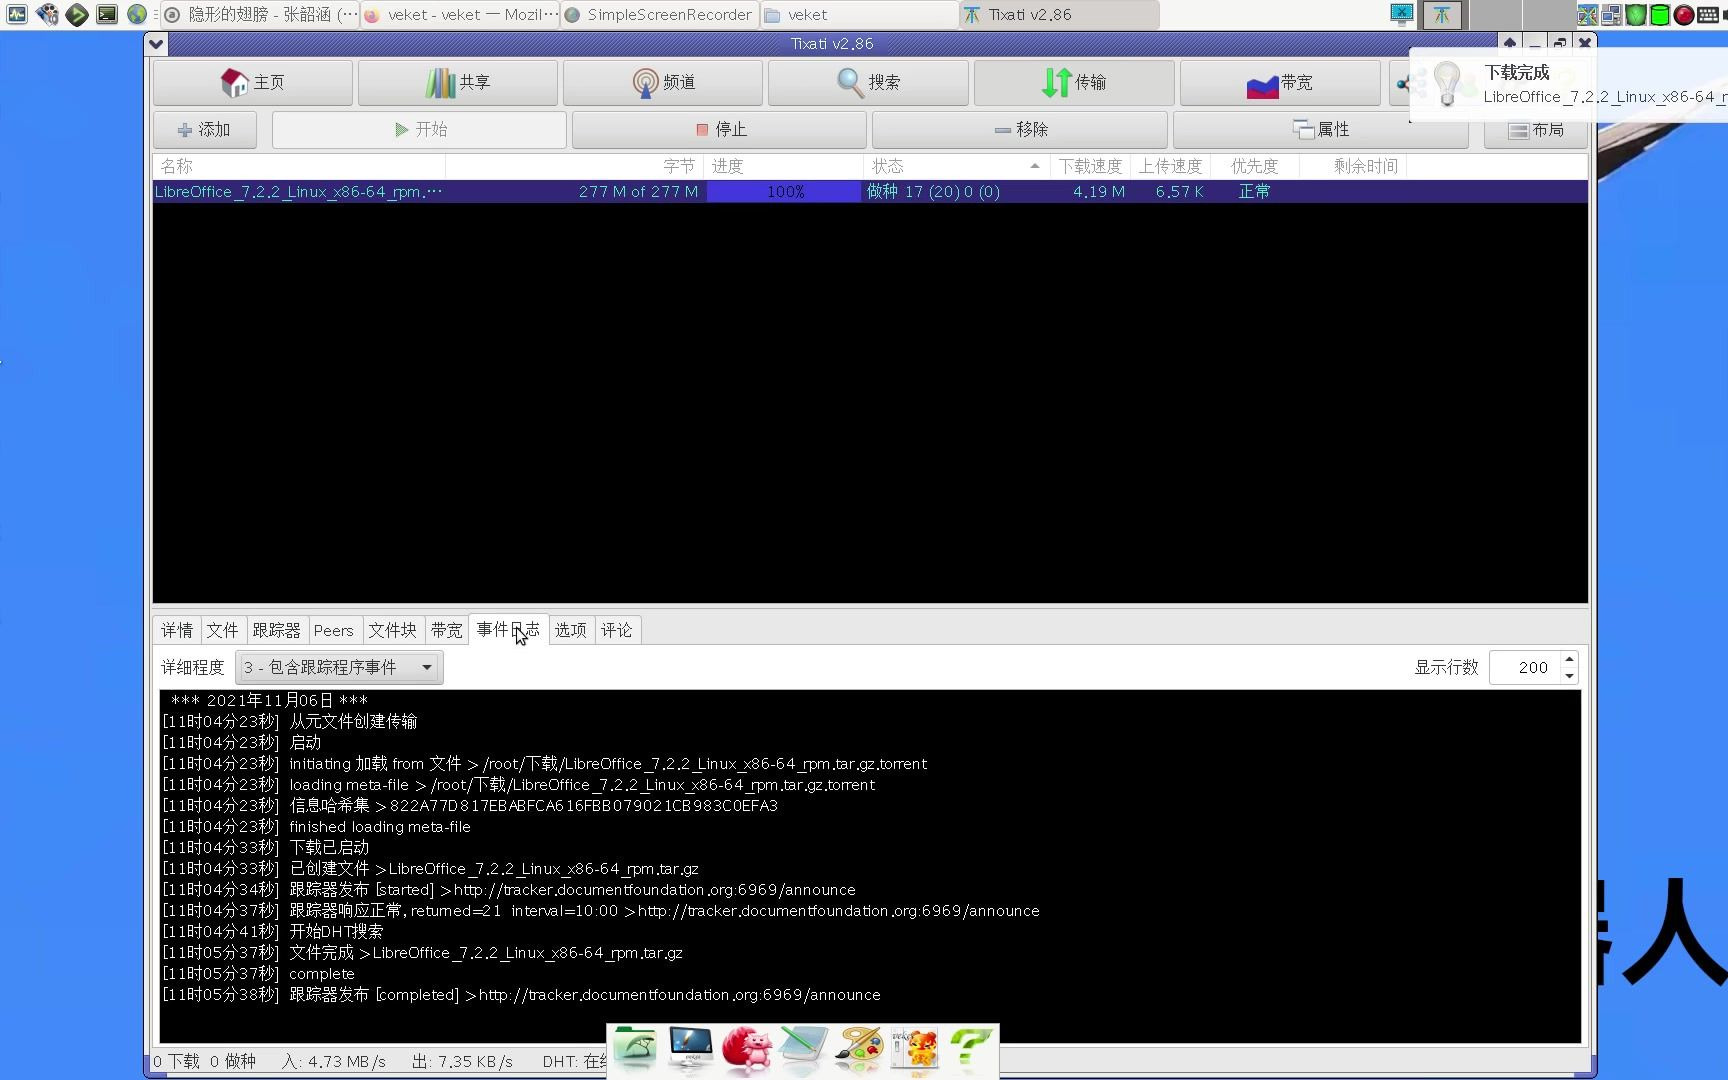Switch to 隐形的翅膀 - 张韶涵 taskbar window
Image resolution: width=1728 pixels, height=1080 pixels.
pyautogui.click(x=260, y=14)
